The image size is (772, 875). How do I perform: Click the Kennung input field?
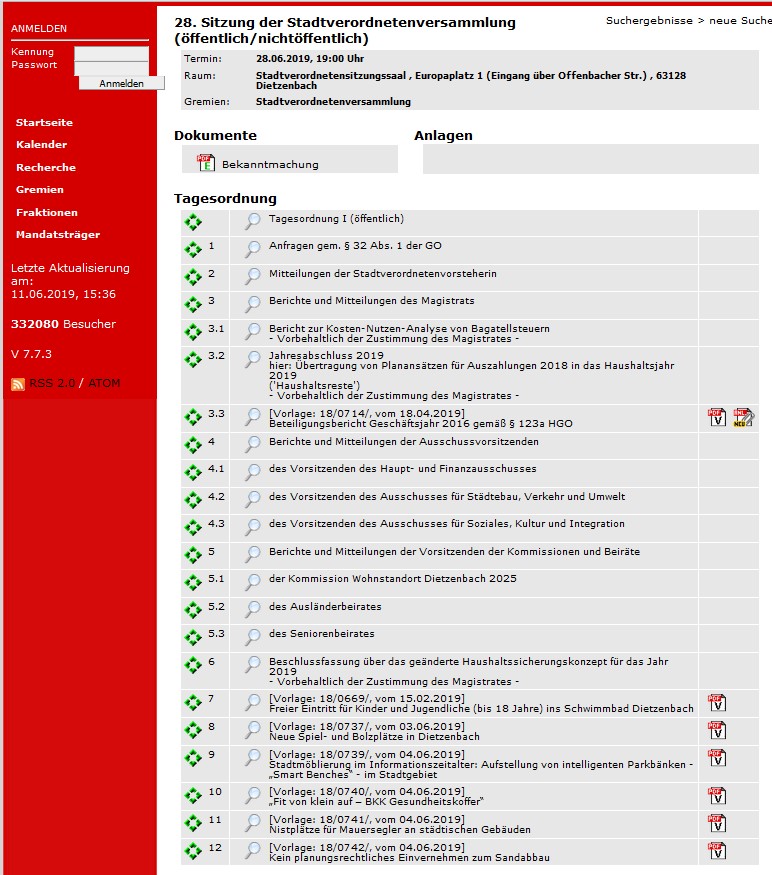pos(111,53)
